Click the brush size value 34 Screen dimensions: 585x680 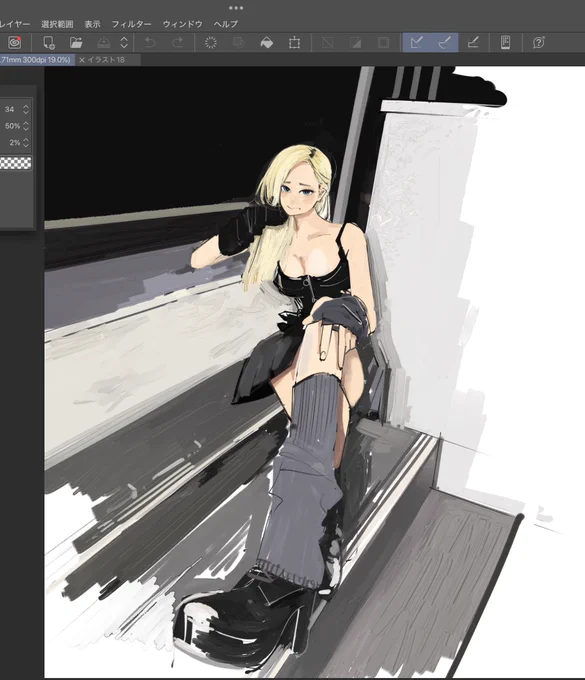click(x=10, y=109)
